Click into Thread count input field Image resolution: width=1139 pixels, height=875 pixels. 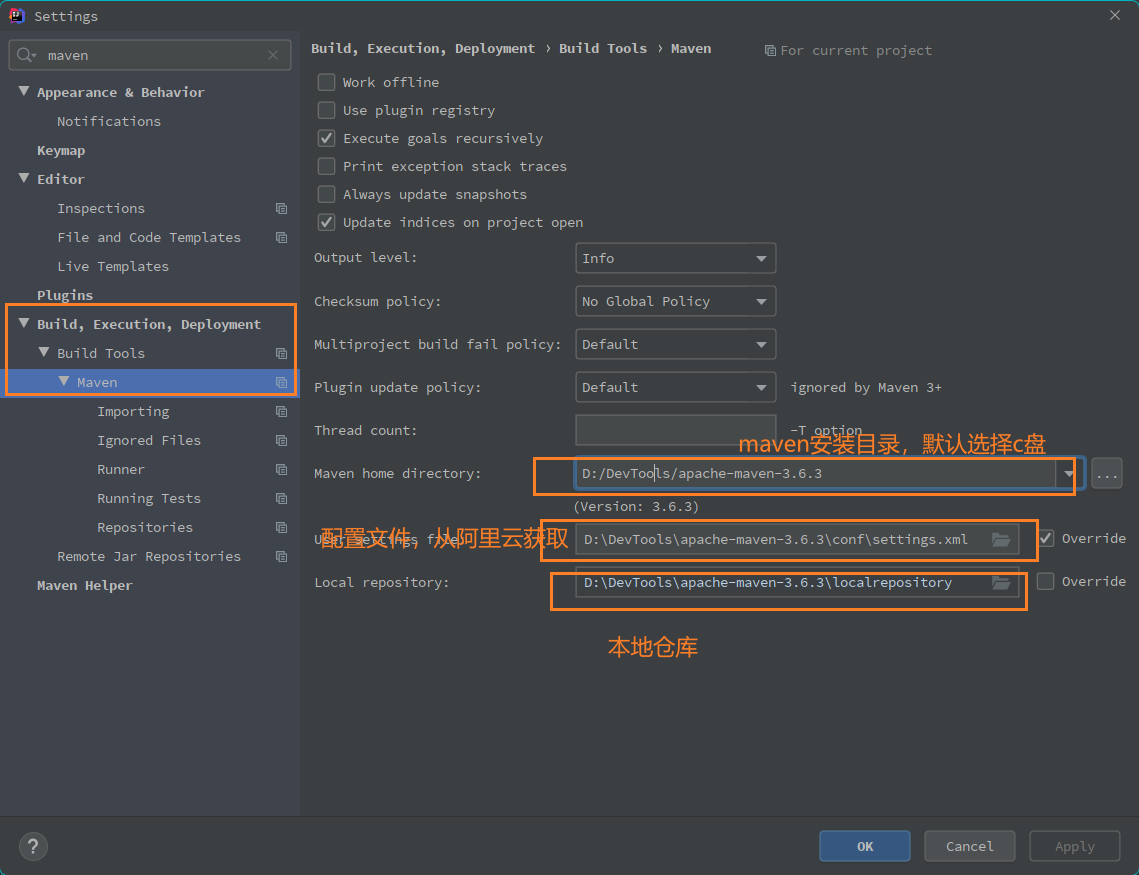pyautogui.click(x=676, y=430)
